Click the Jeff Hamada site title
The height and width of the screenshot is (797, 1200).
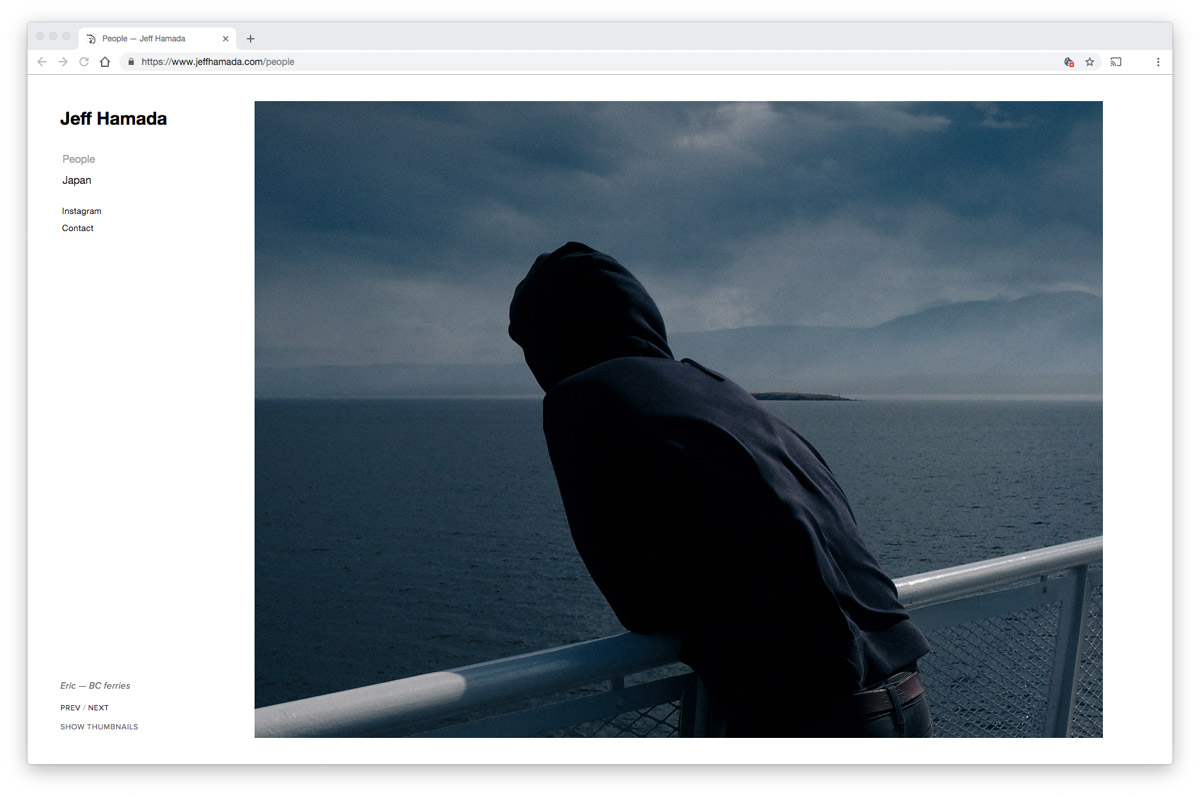click(113, 119)
